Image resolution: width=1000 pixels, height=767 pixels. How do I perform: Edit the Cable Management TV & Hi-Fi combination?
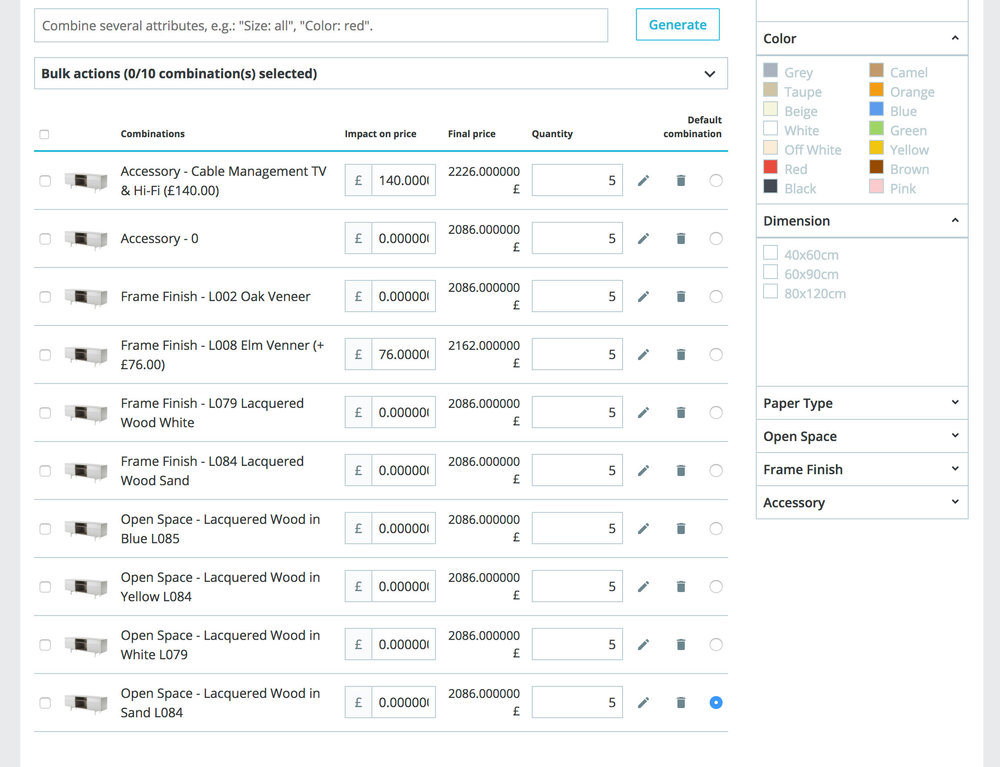point(643,180)
